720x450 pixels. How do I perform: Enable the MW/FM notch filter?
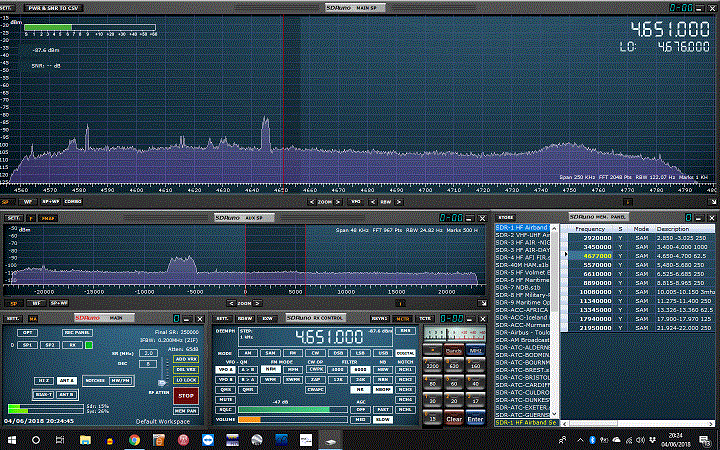[120, 381]
